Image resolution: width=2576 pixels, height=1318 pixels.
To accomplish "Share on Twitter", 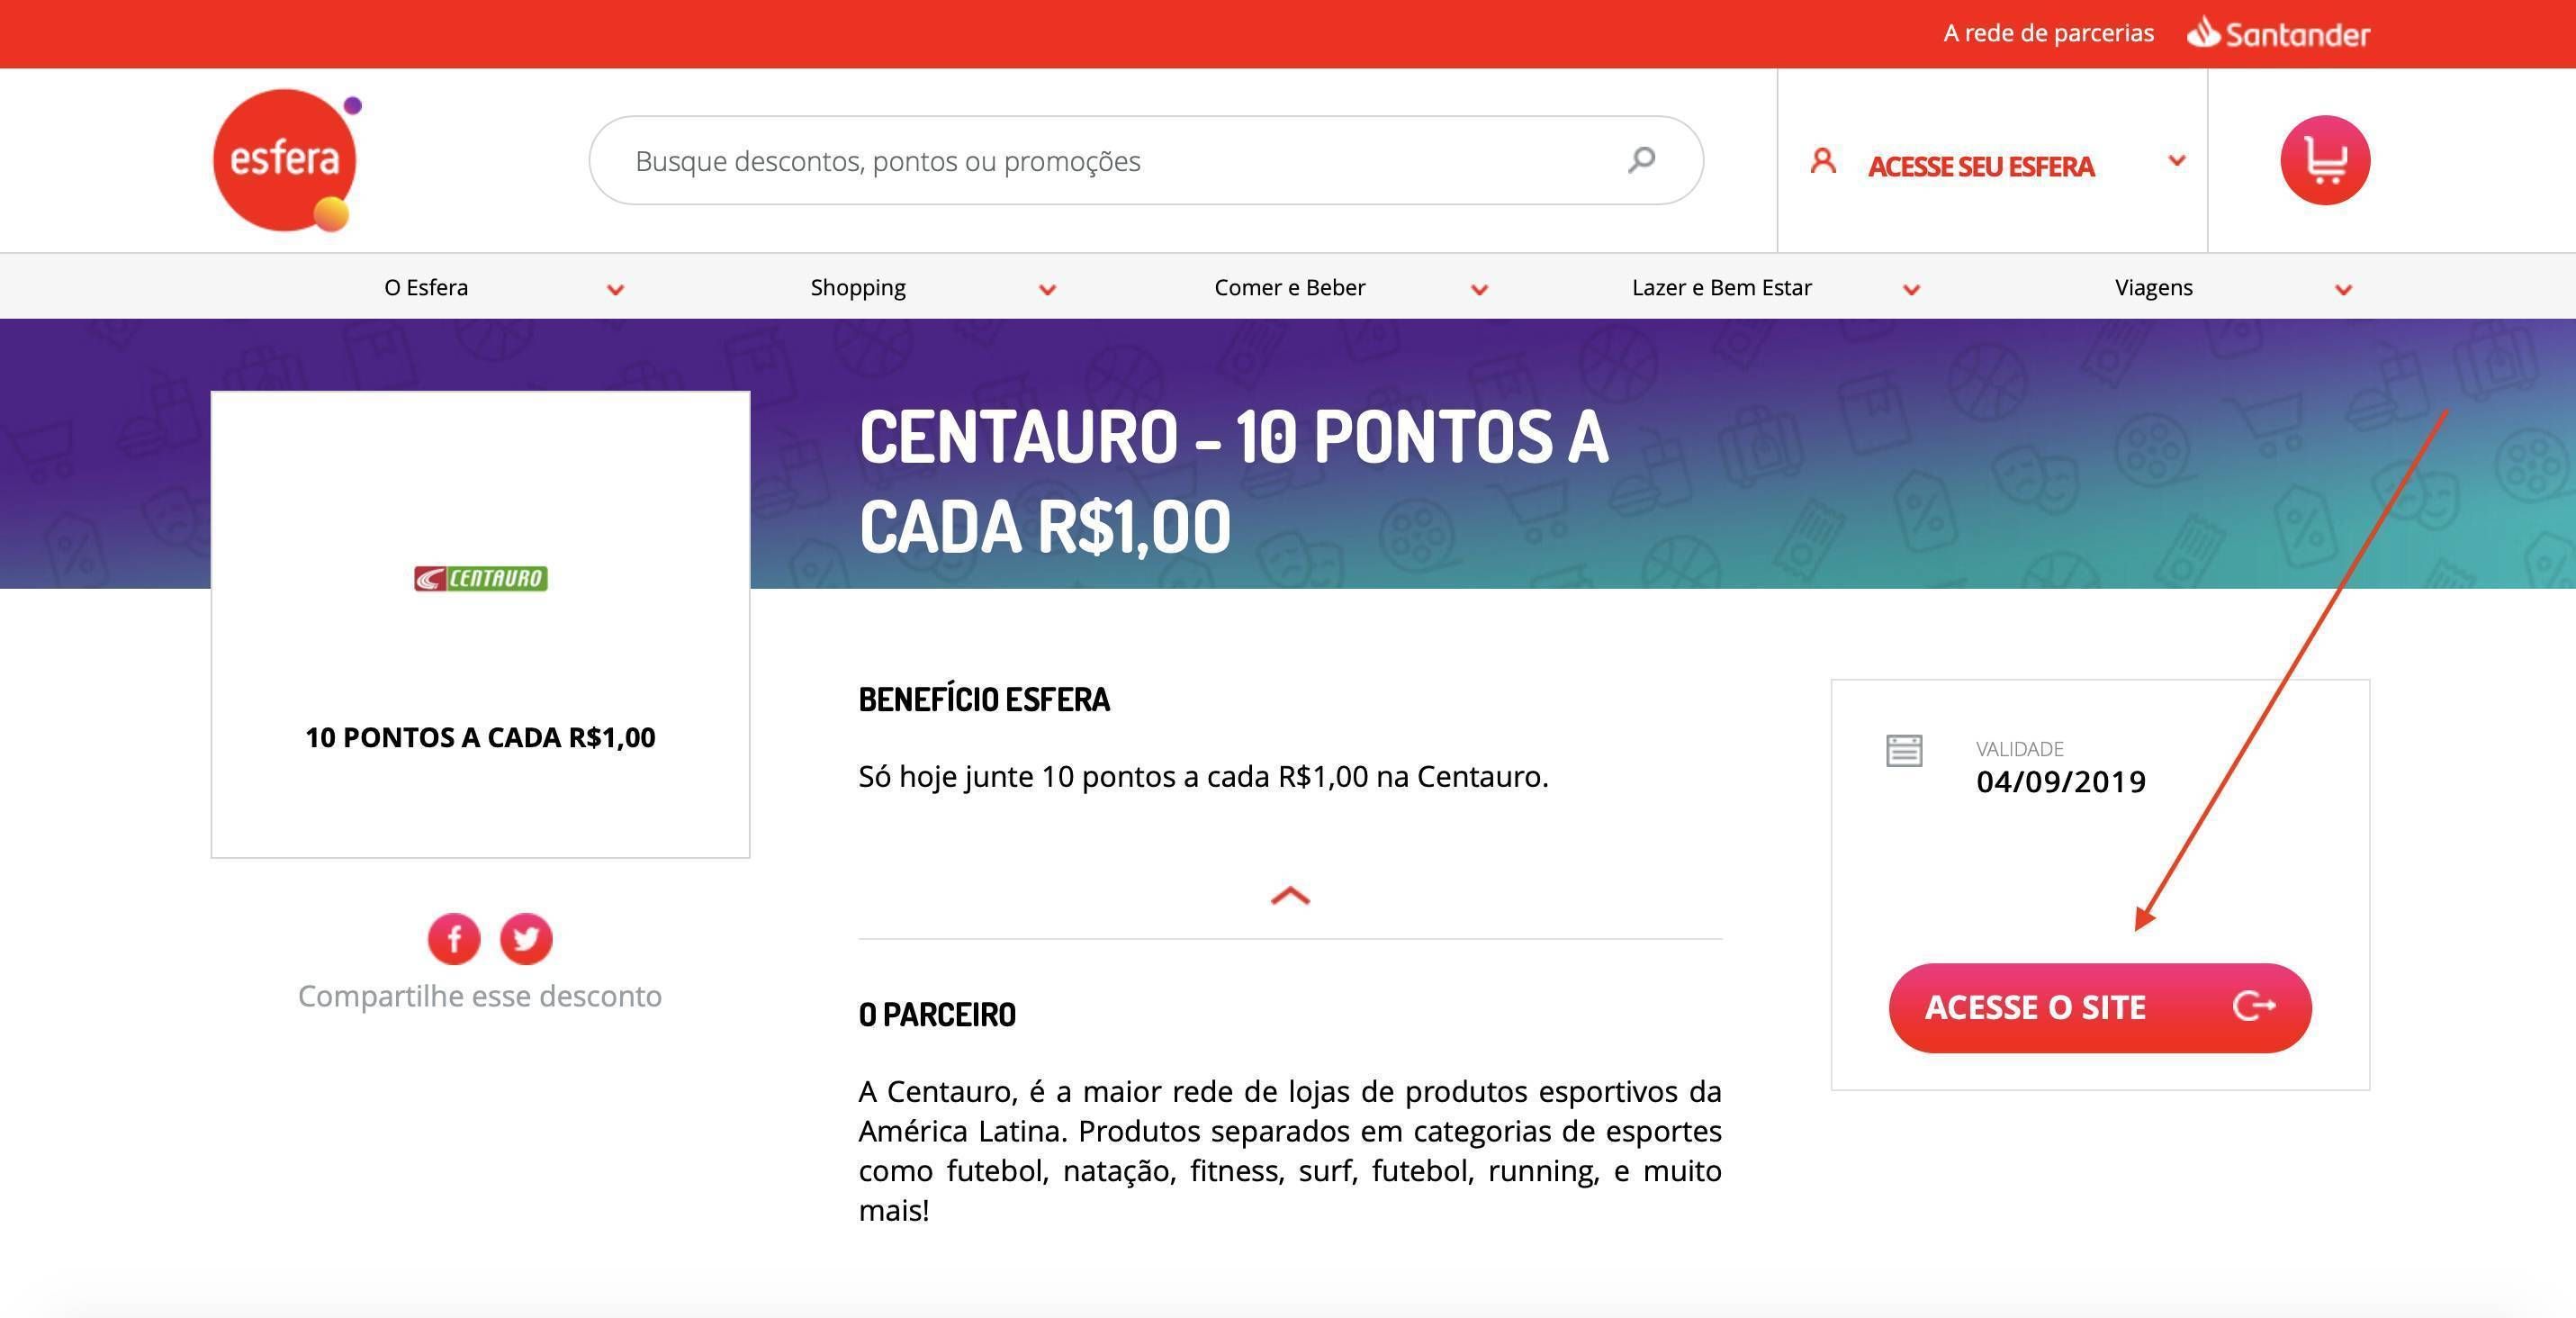I will [526, 939].
